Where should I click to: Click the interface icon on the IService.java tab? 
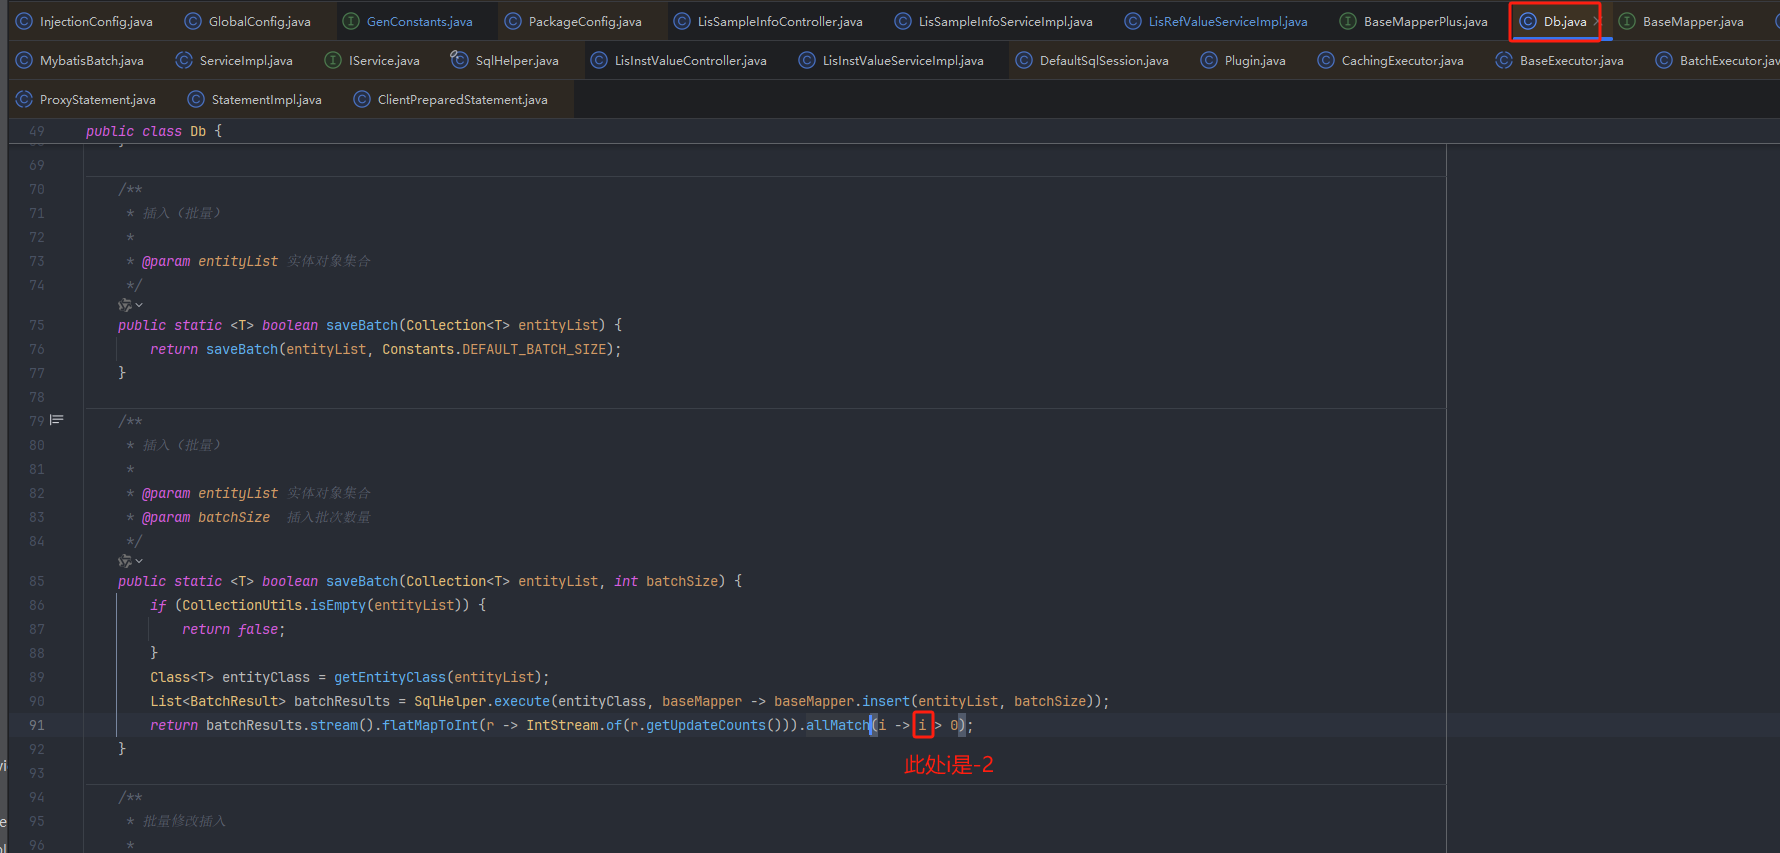pos(333,60)
